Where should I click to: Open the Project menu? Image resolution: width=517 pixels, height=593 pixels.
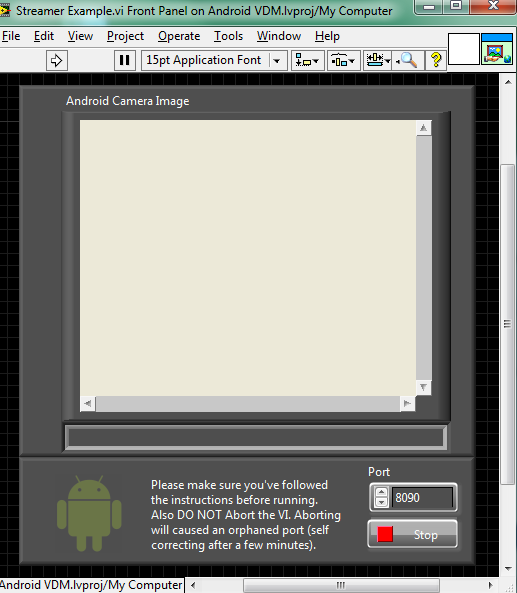click(125, 36)
